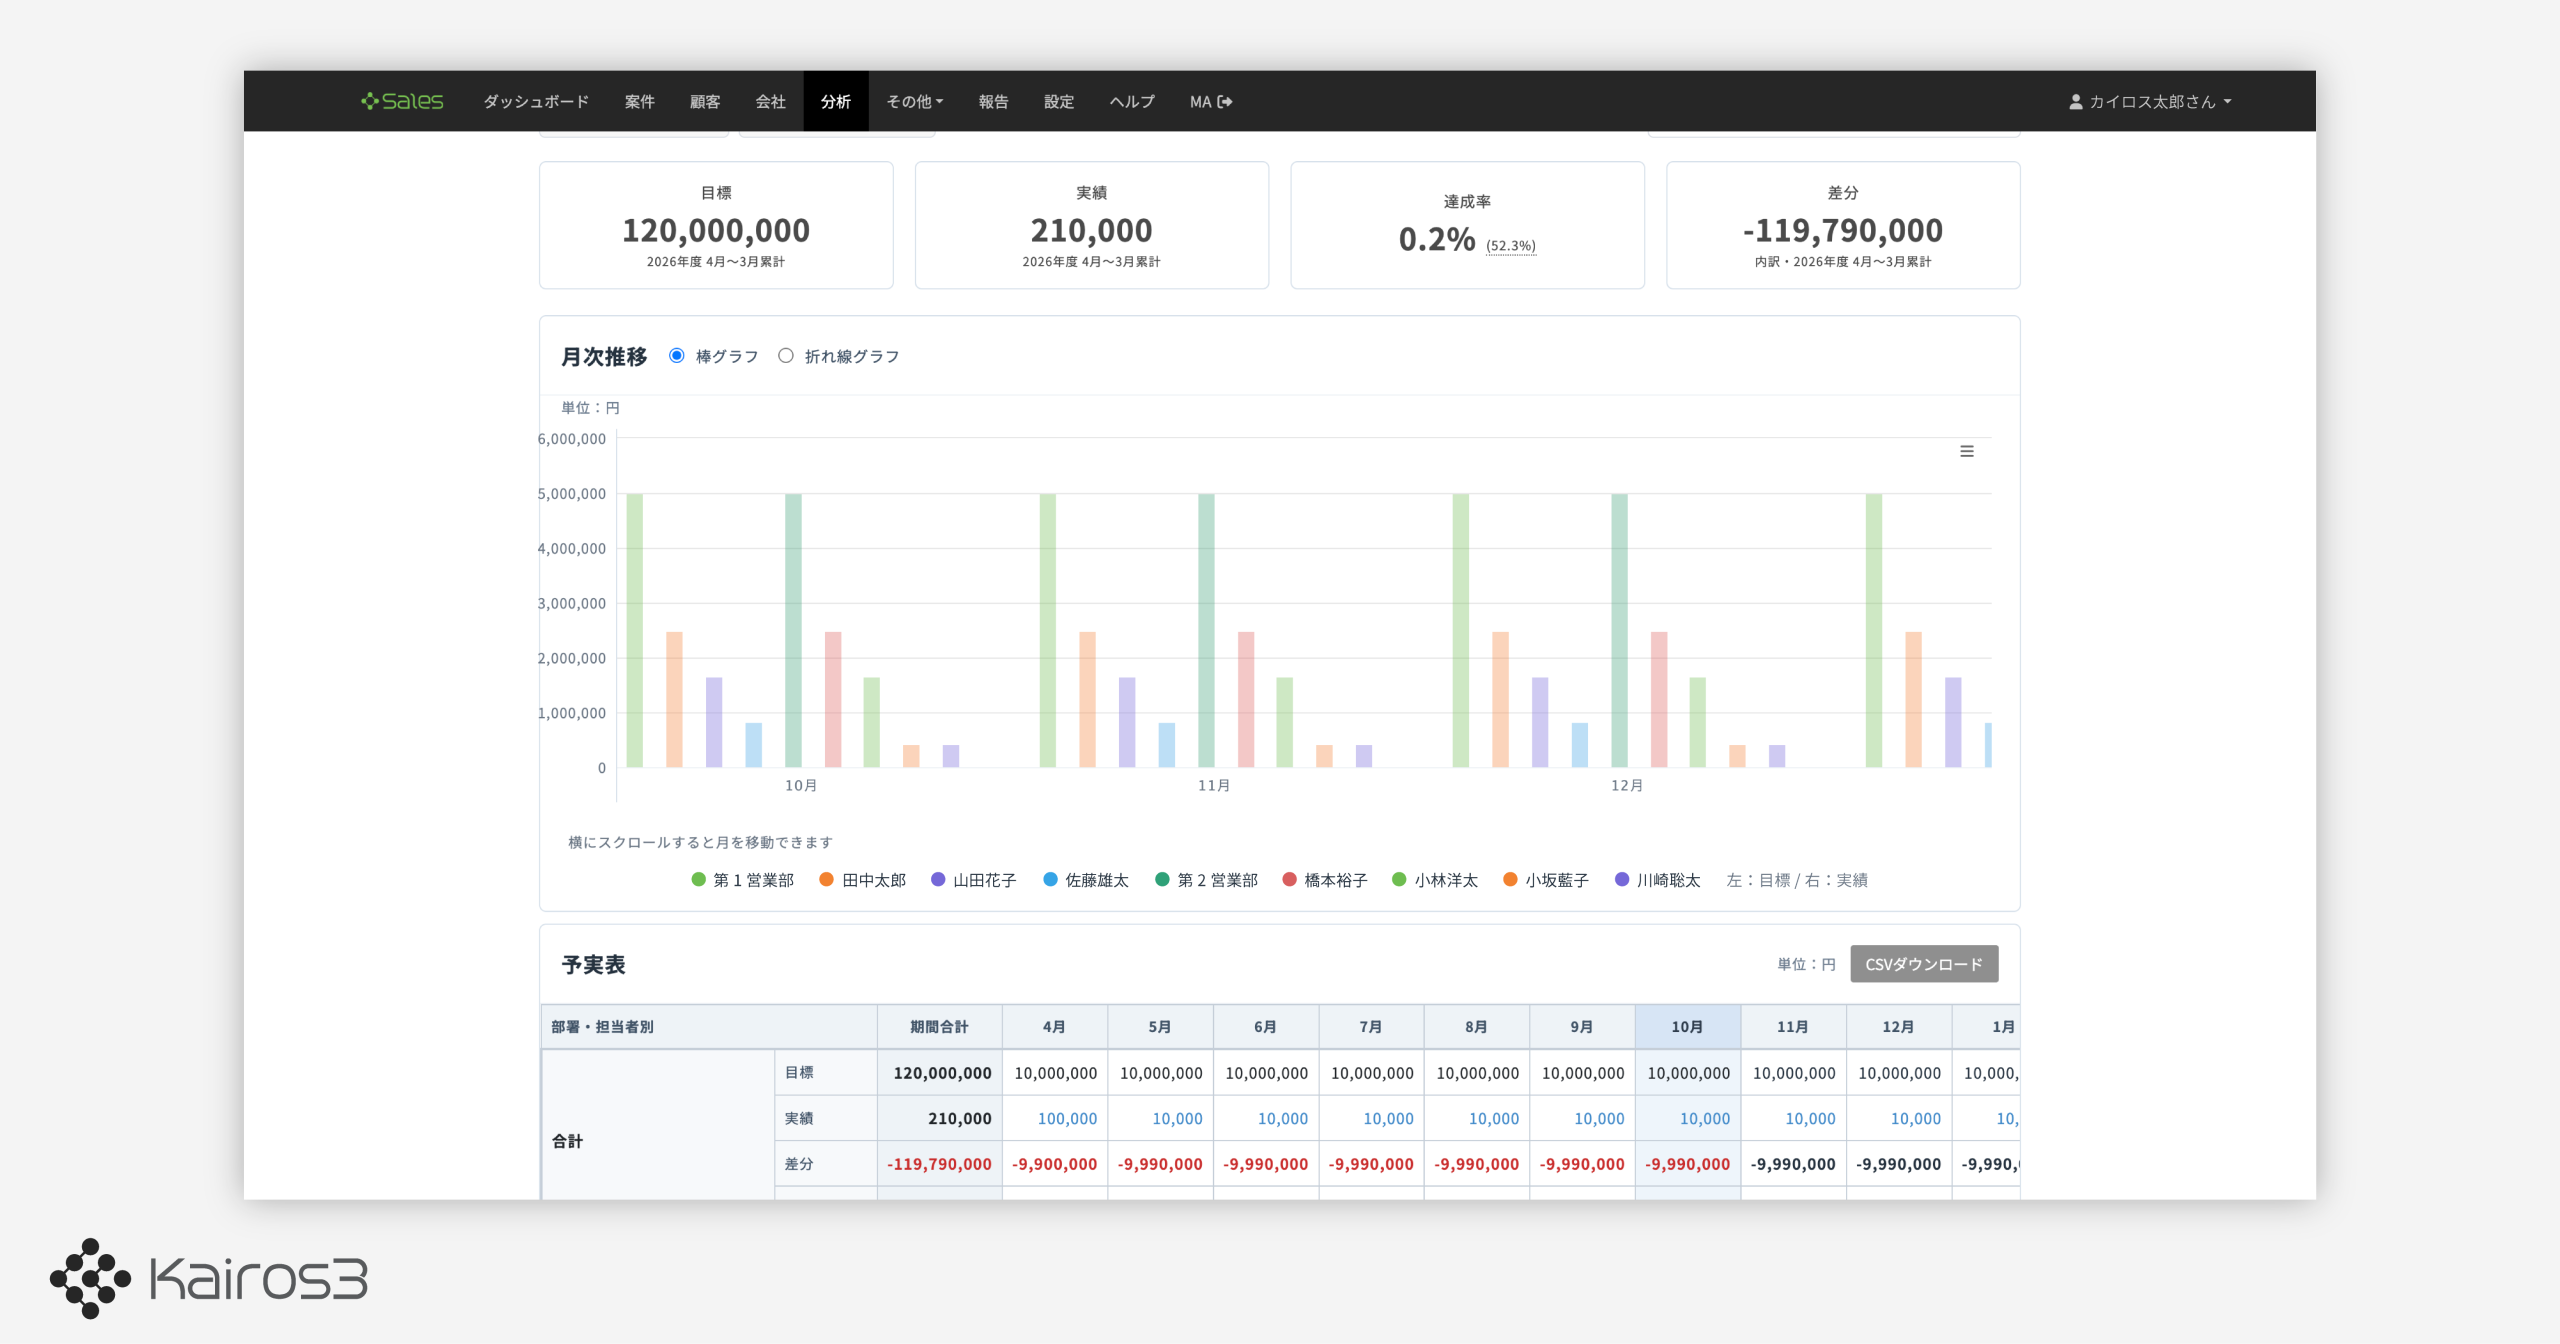Click the (52.3%) achievement rate link
The width and height of the screenshot is (2560, 1344).
(1510, 246)
